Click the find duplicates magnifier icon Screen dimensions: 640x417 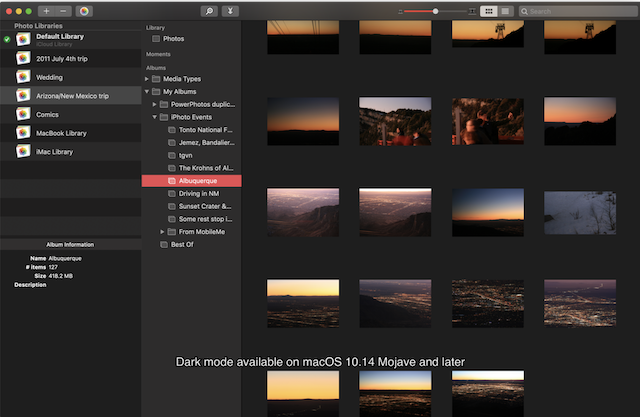pyautogui.click(x=209, y=11)
